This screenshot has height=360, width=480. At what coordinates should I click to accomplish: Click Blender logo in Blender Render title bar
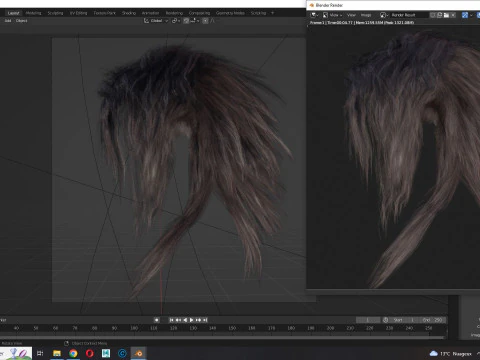(312, 5)
